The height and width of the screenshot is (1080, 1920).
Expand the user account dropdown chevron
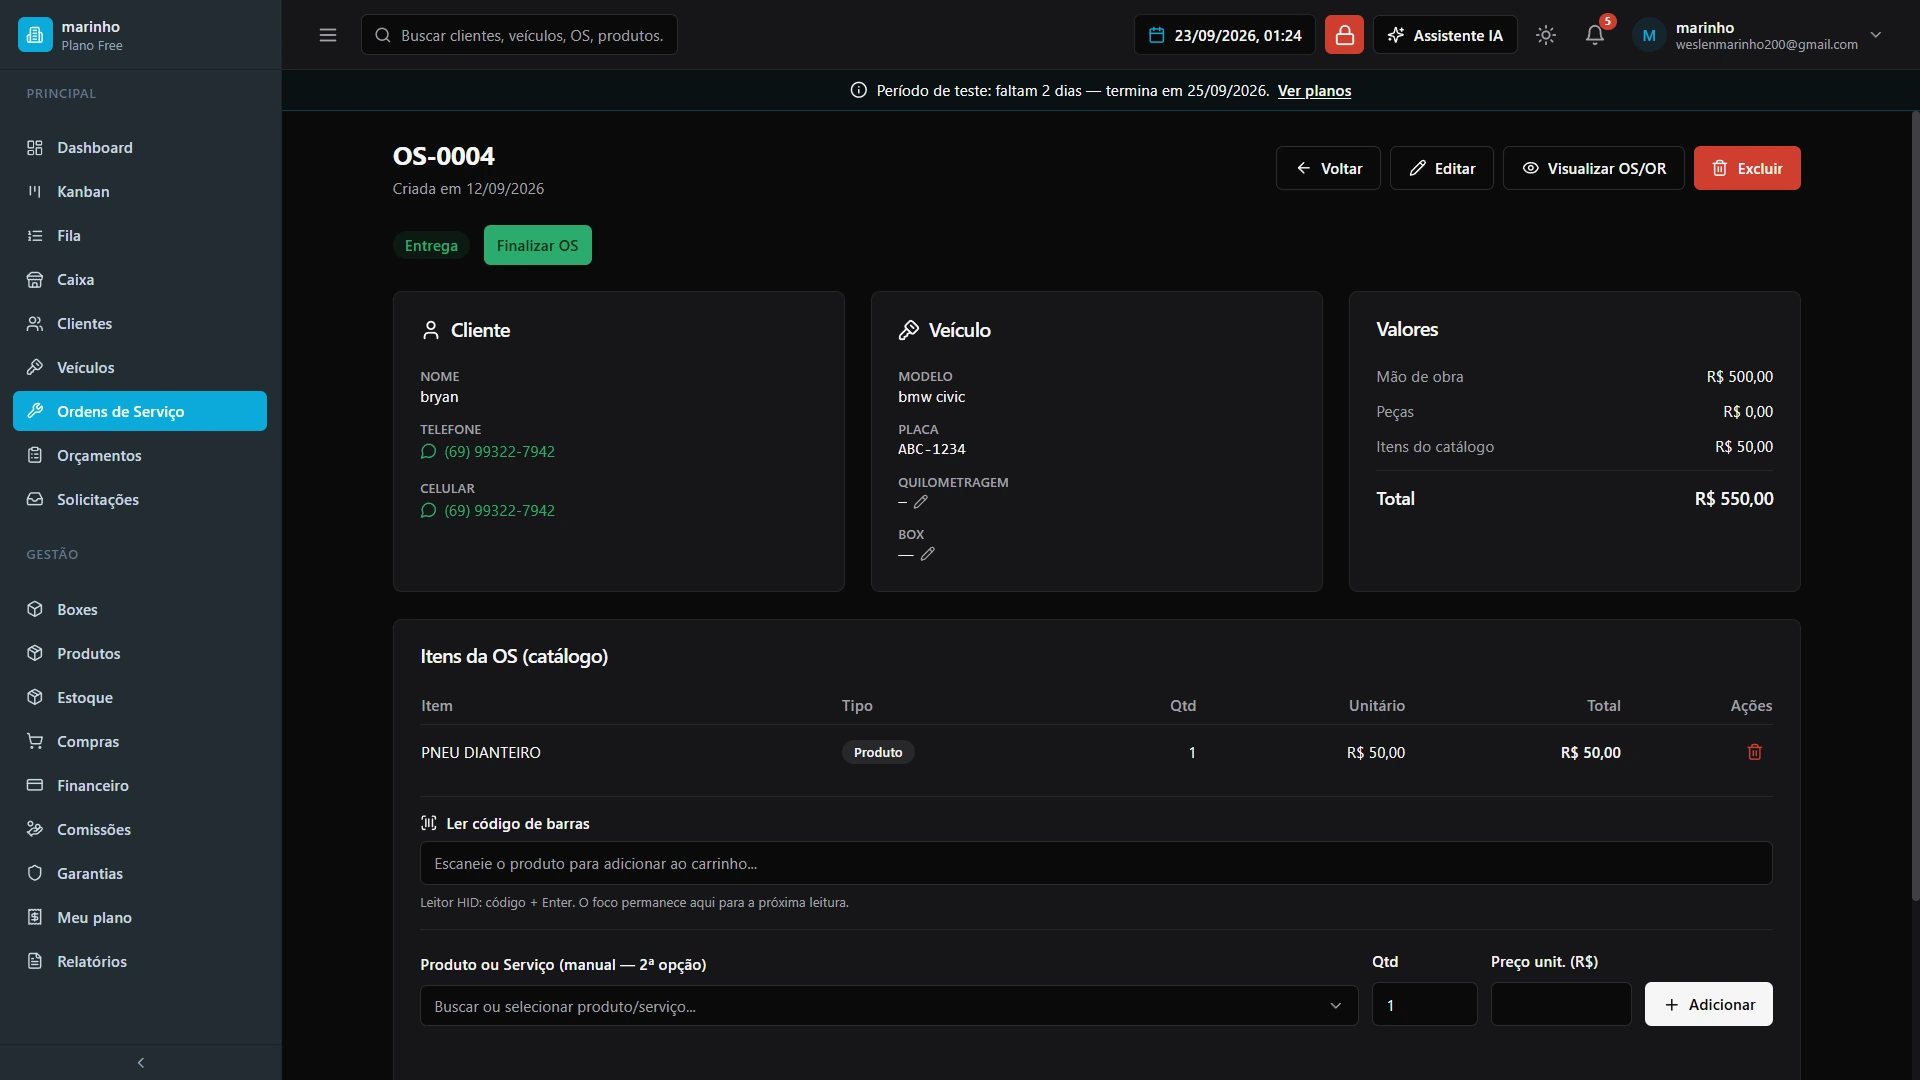(x=1876, y=35)
